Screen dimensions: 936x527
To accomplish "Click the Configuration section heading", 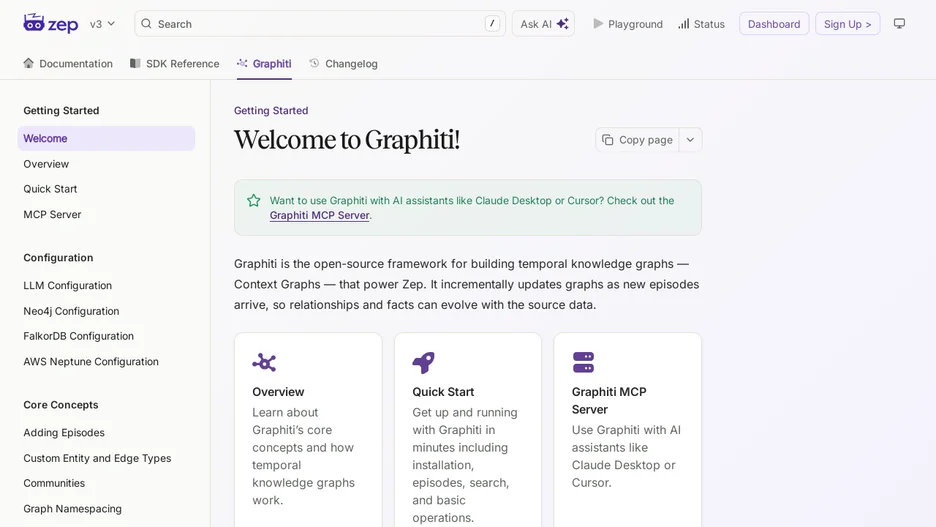I will coord(58,258).
